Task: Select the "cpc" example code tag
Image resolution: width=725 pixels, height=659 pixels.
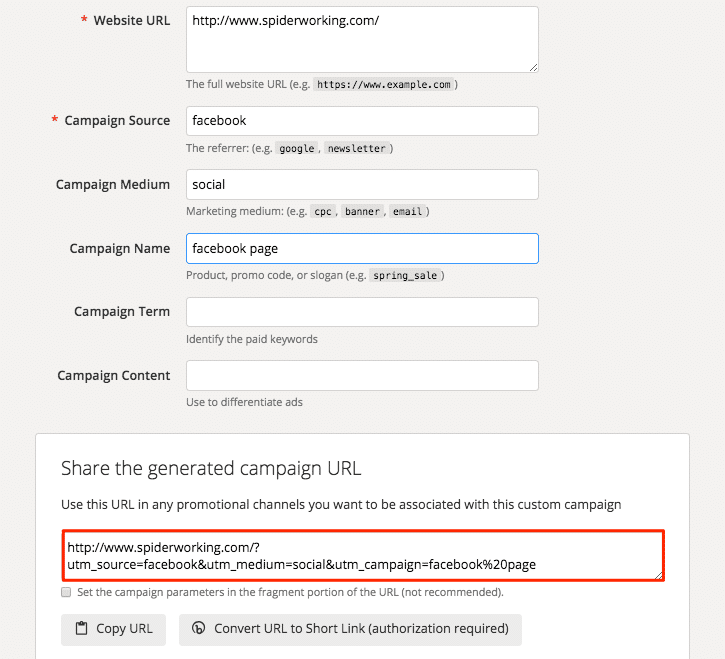Action: [323, 212]
